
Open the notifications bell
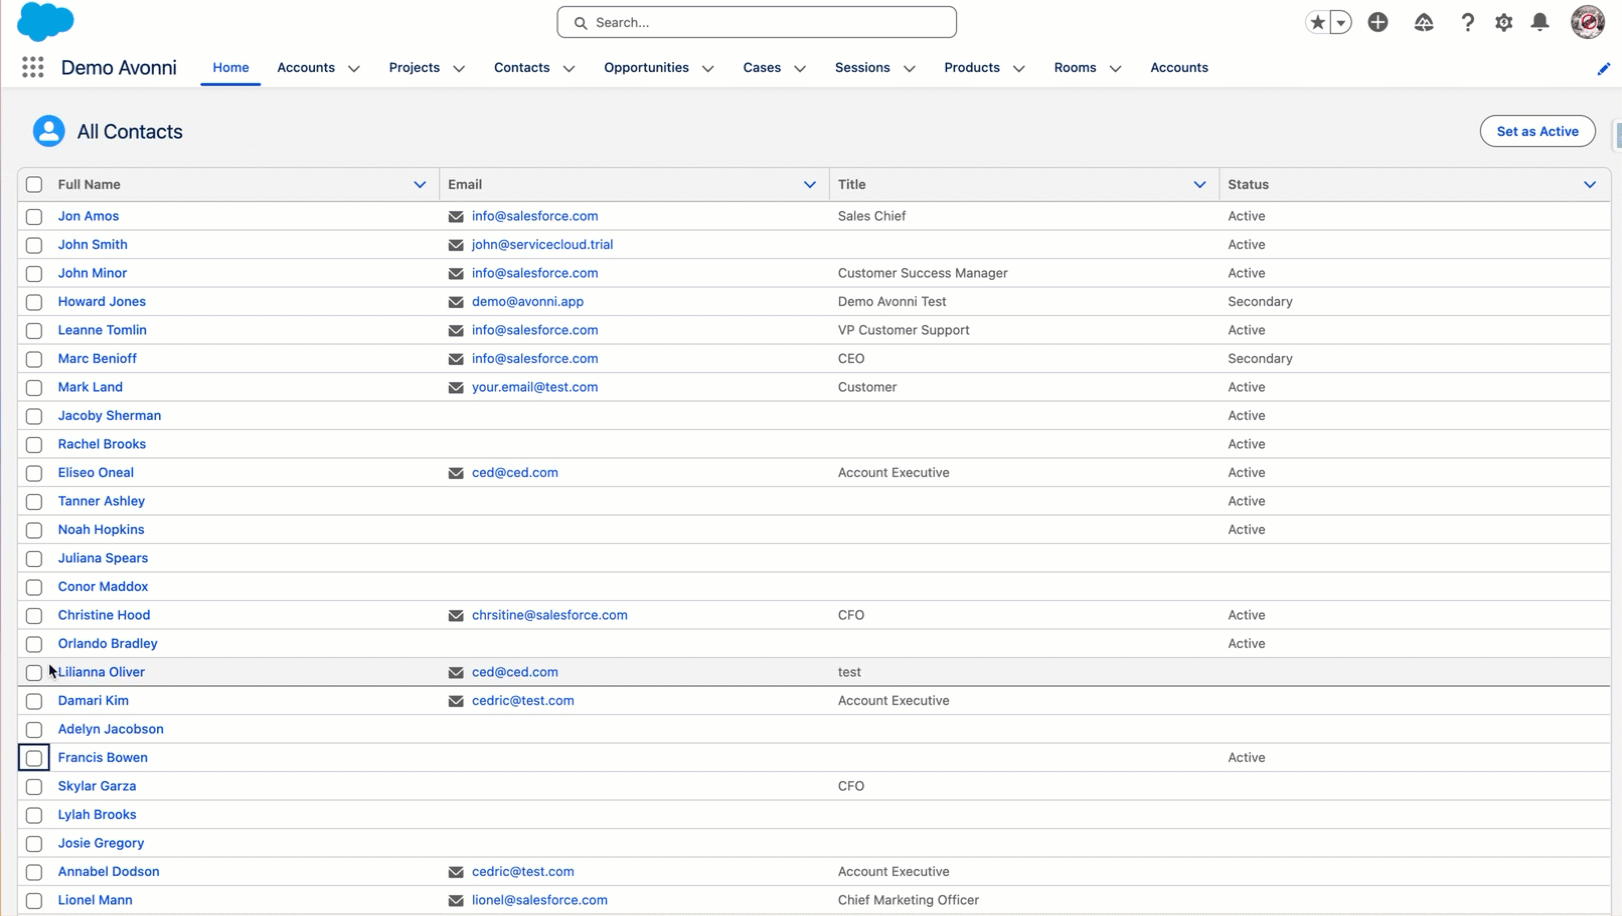[x=1540, y=22]
